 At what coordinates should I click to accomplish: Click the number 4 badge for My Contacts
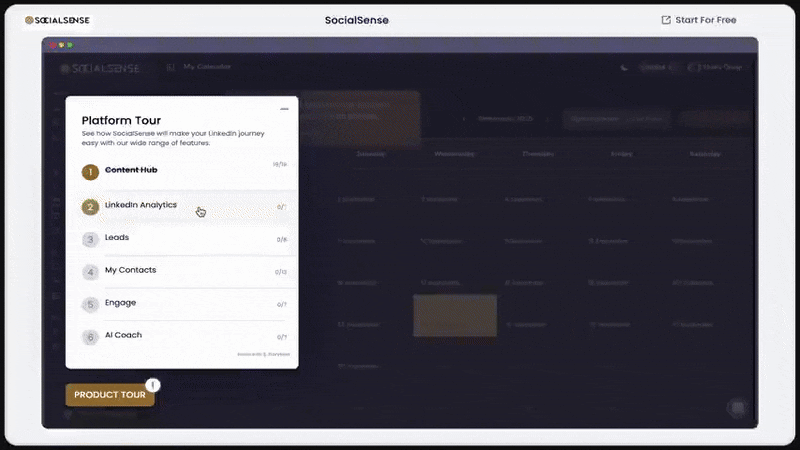[90, 272]
